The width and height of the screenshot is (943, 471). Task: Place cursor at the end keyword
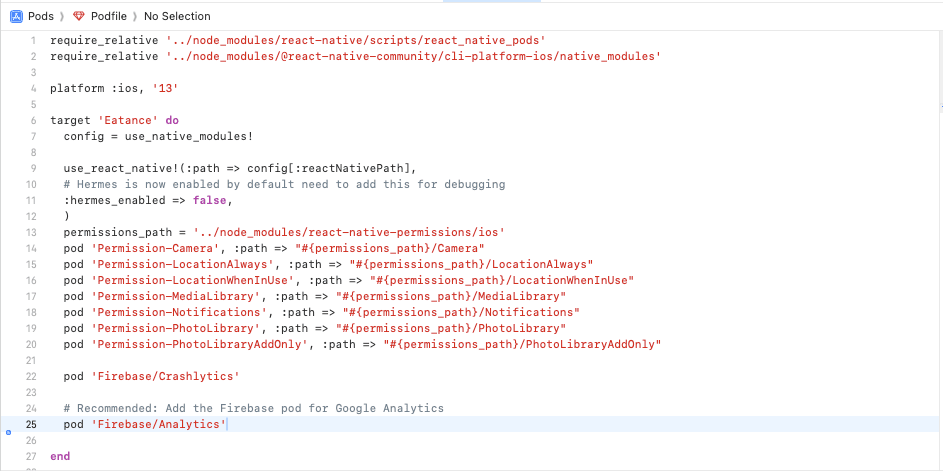pyautogui.click(x=60, y=456)
